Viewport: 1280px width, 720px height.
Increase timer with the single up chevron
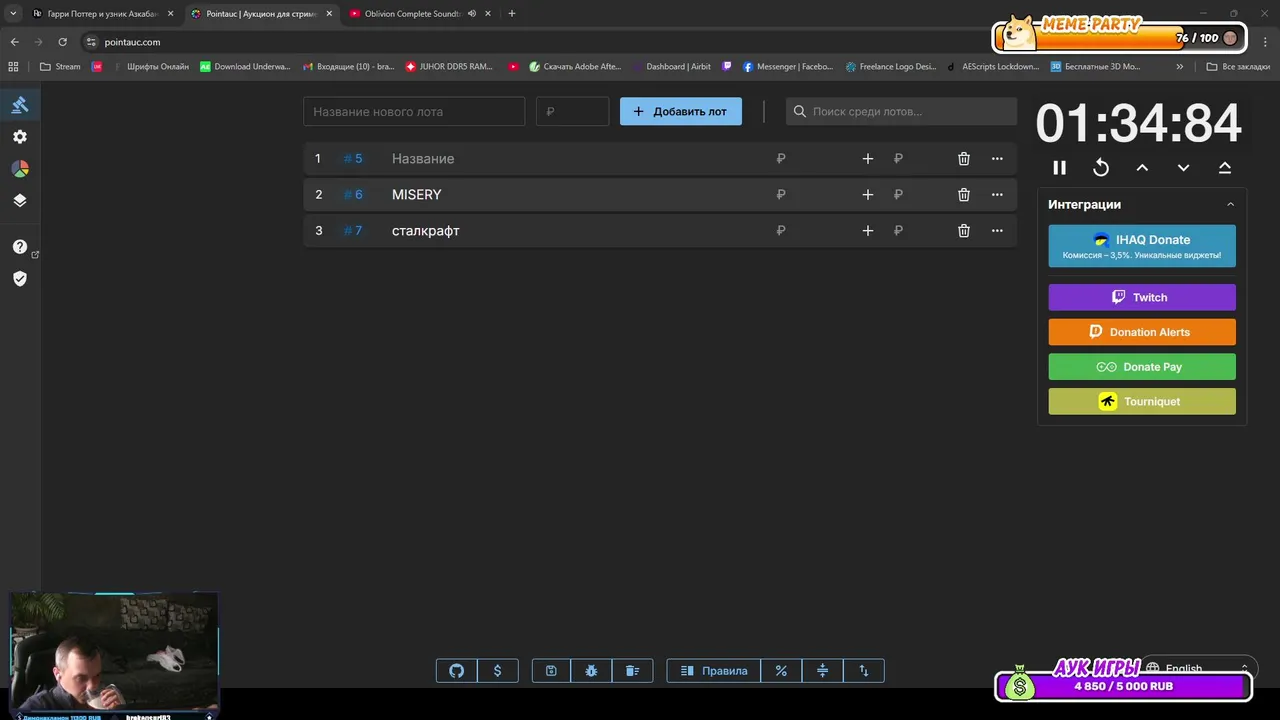tap(1142, 168)
